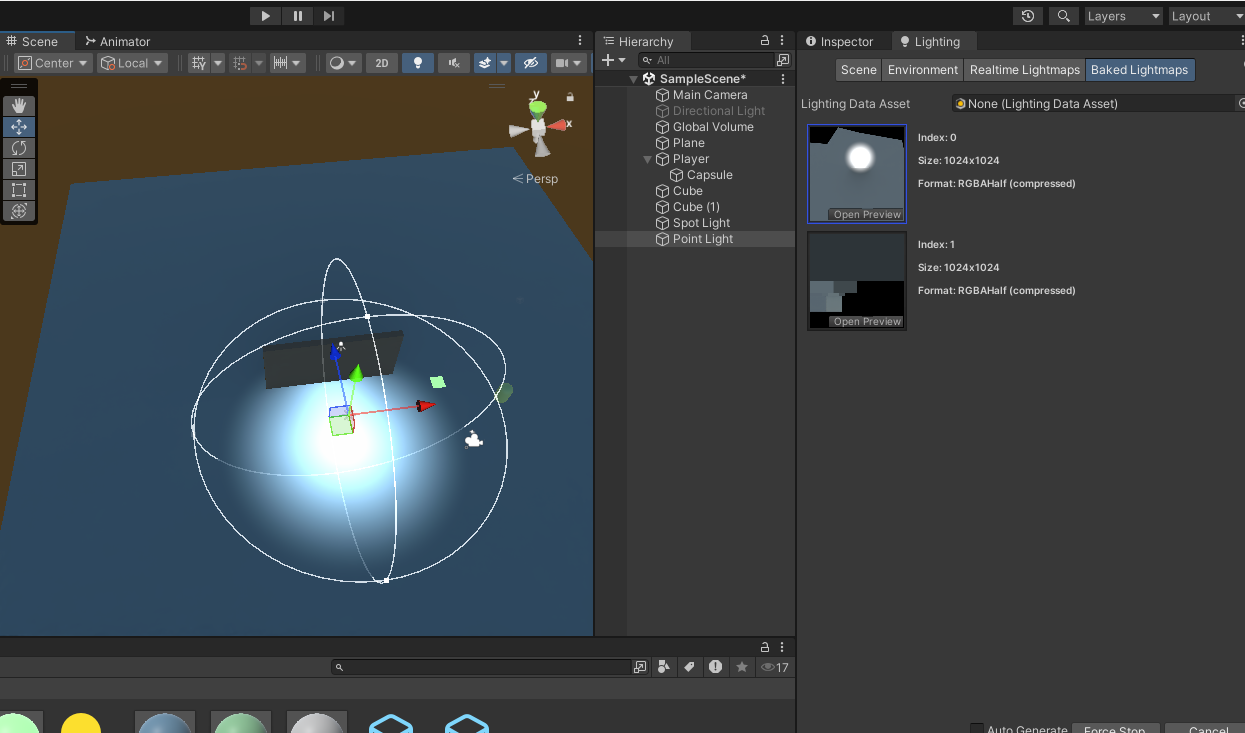Lock the Hierarchy panel padlock icon
Viewport: 1245px width, 733px height.
765,41
